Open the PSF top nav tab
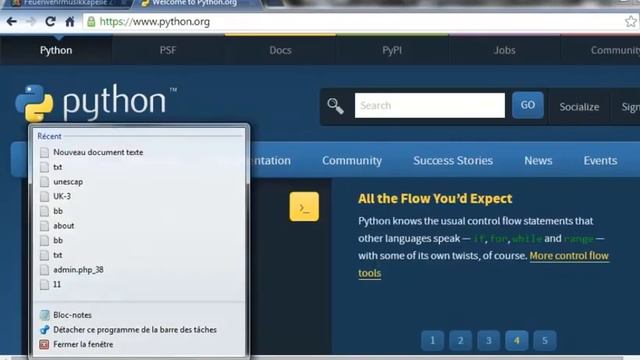Viewport: 640px width, 360px height. (x=168, y=50)
